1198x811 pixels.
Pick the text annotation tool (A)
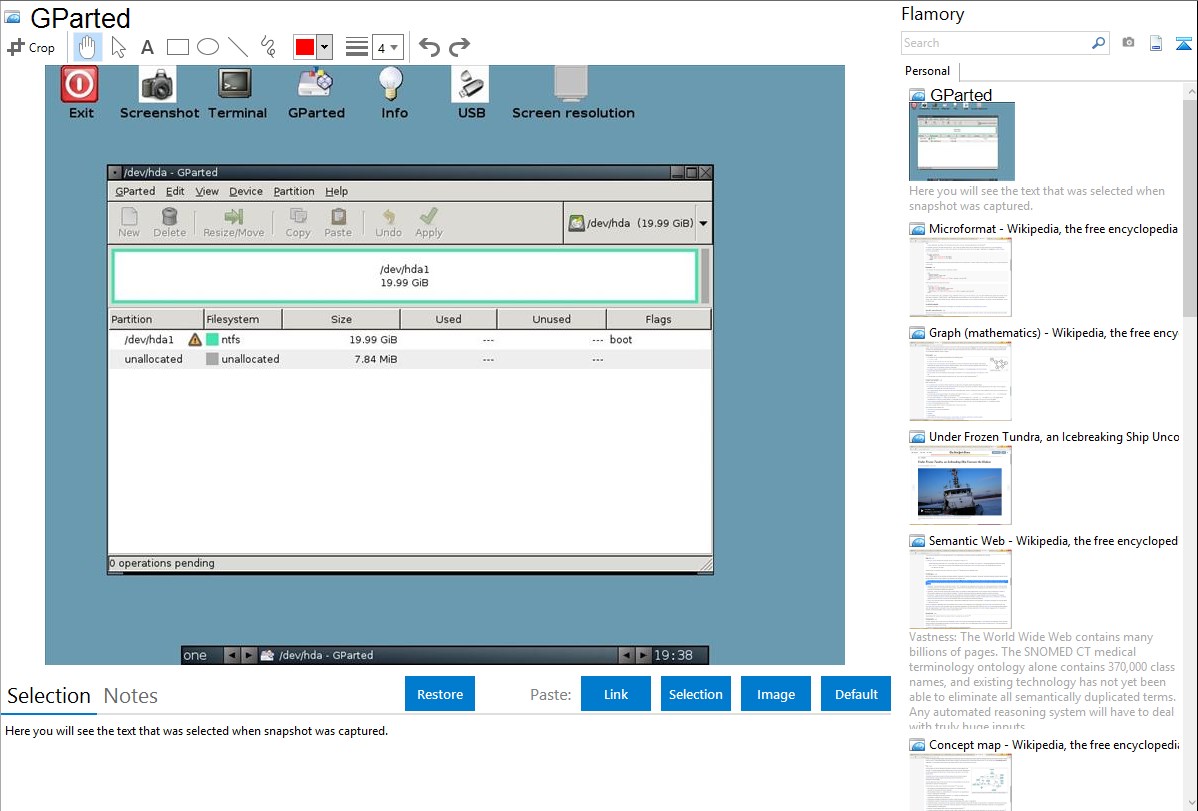(147, 47)
